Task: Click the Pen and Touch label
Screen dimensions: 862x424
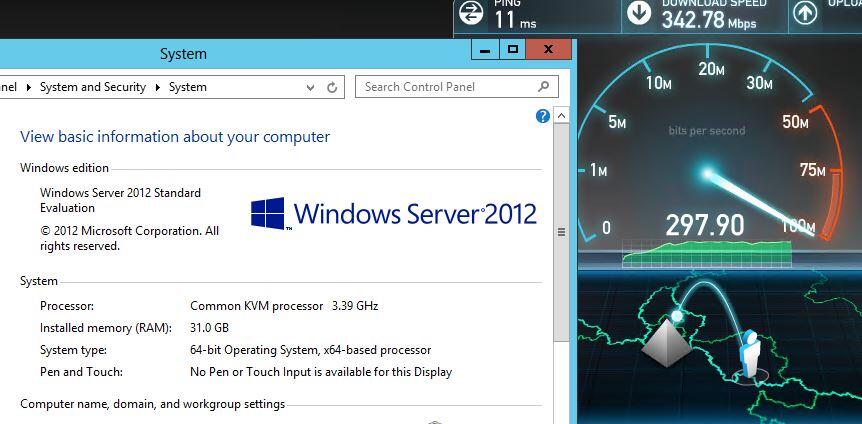Action: pos(81,372)
